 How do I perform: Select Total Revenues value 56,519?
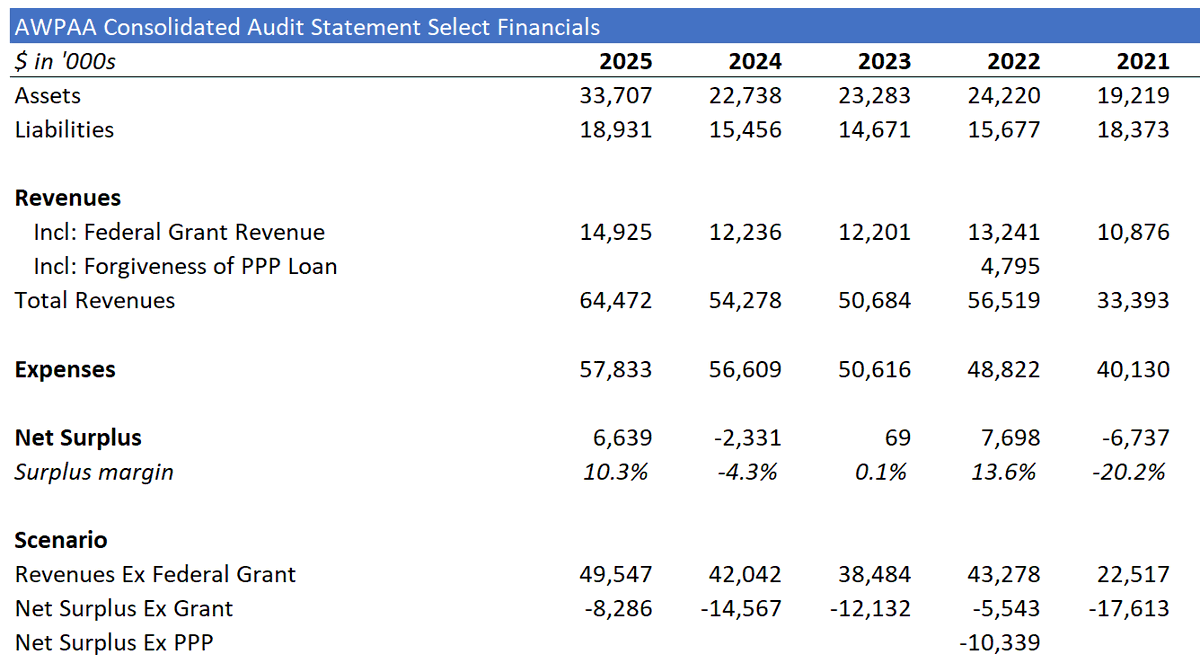(1005, 300)
